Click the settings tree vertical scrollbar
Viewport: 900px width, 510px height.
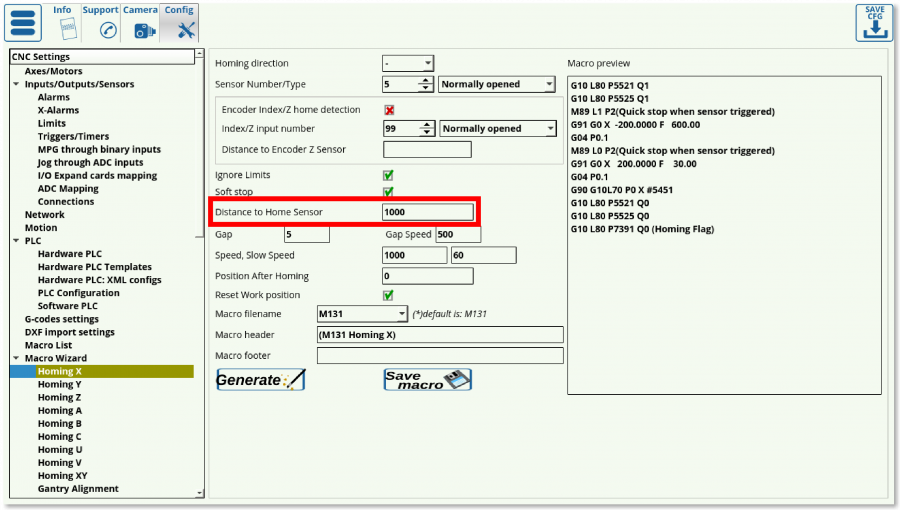tap(200, 270)
